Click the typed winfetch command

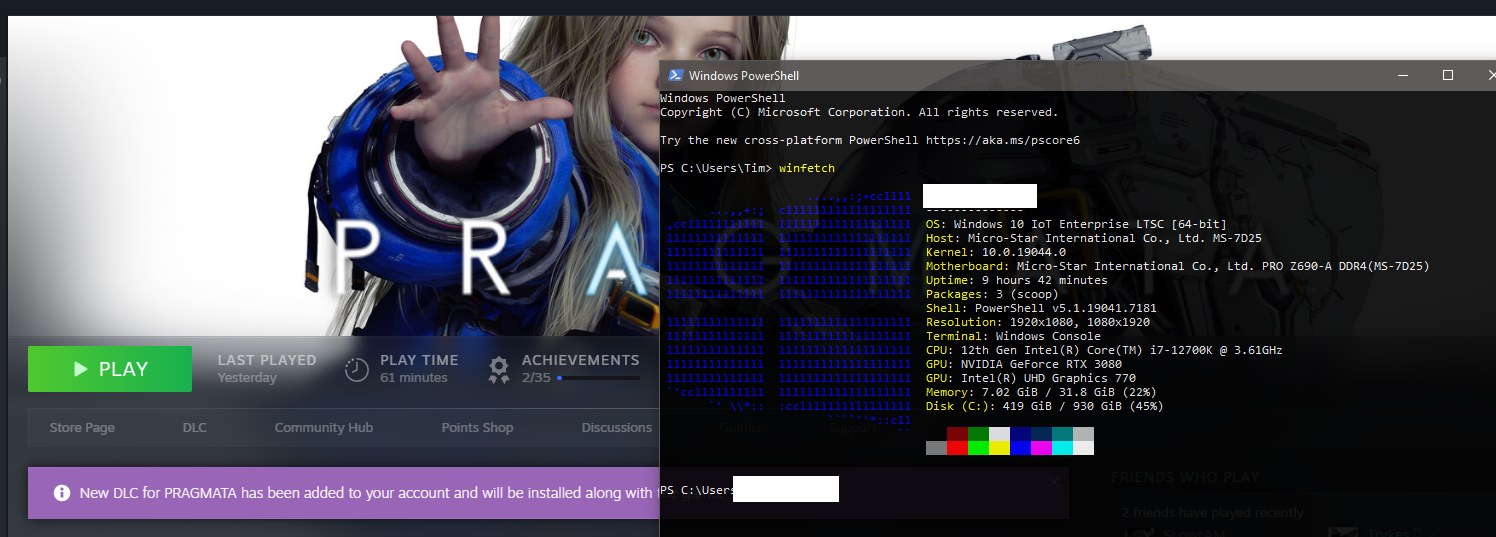807,168
